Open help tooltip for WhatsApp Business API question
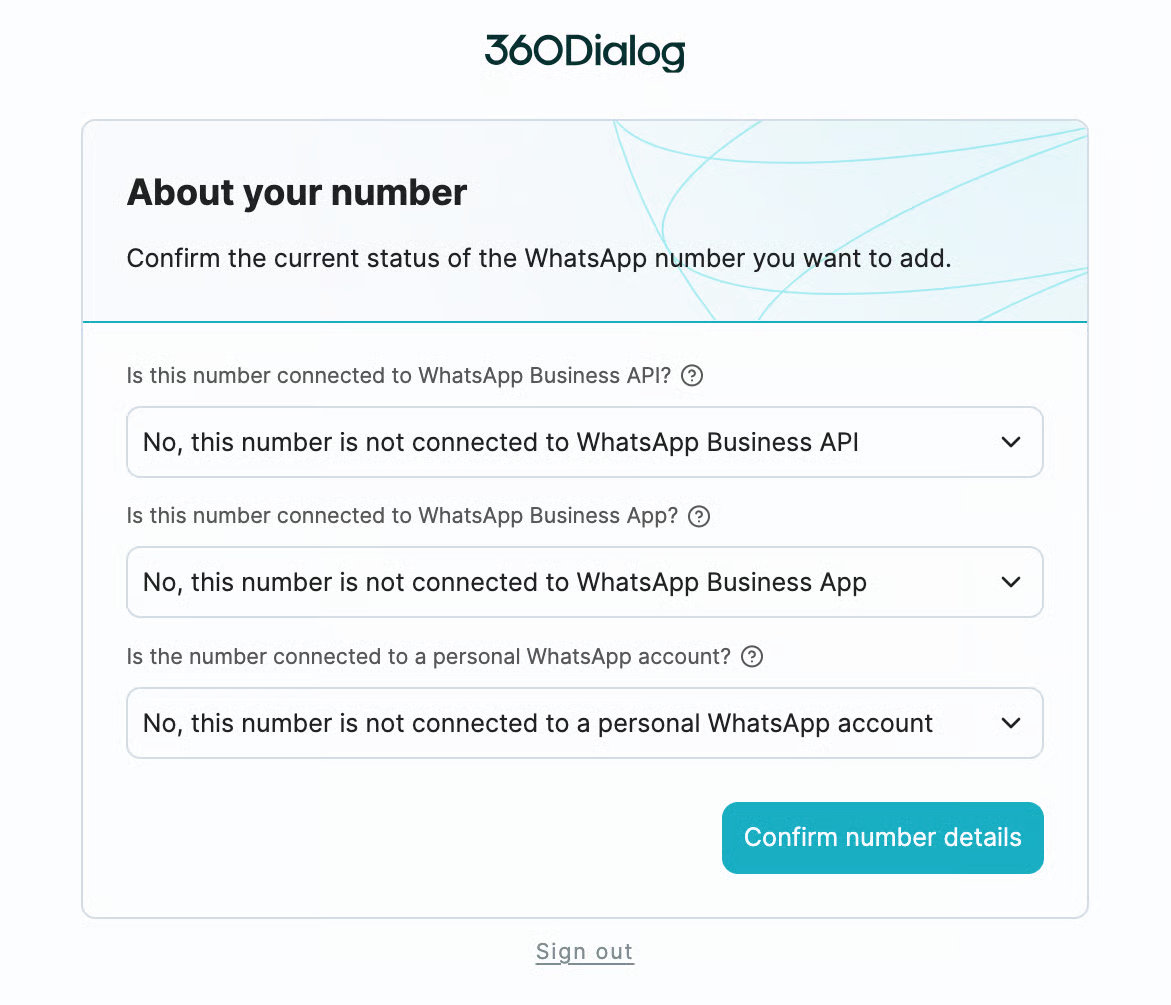This screenshot has width=1171, height=1005. pyautogui.click(x=691, y=376)
